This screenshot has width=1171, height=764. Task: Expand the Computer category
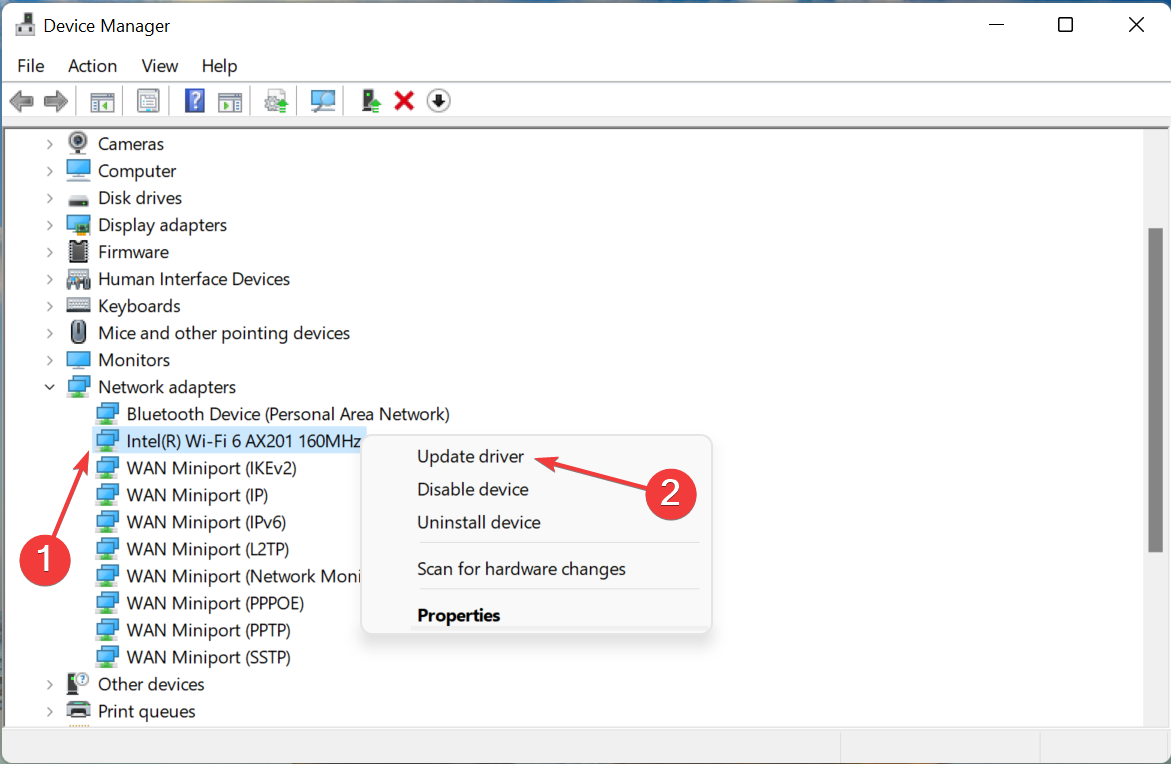pyautogui.click(x=49, y=171)
